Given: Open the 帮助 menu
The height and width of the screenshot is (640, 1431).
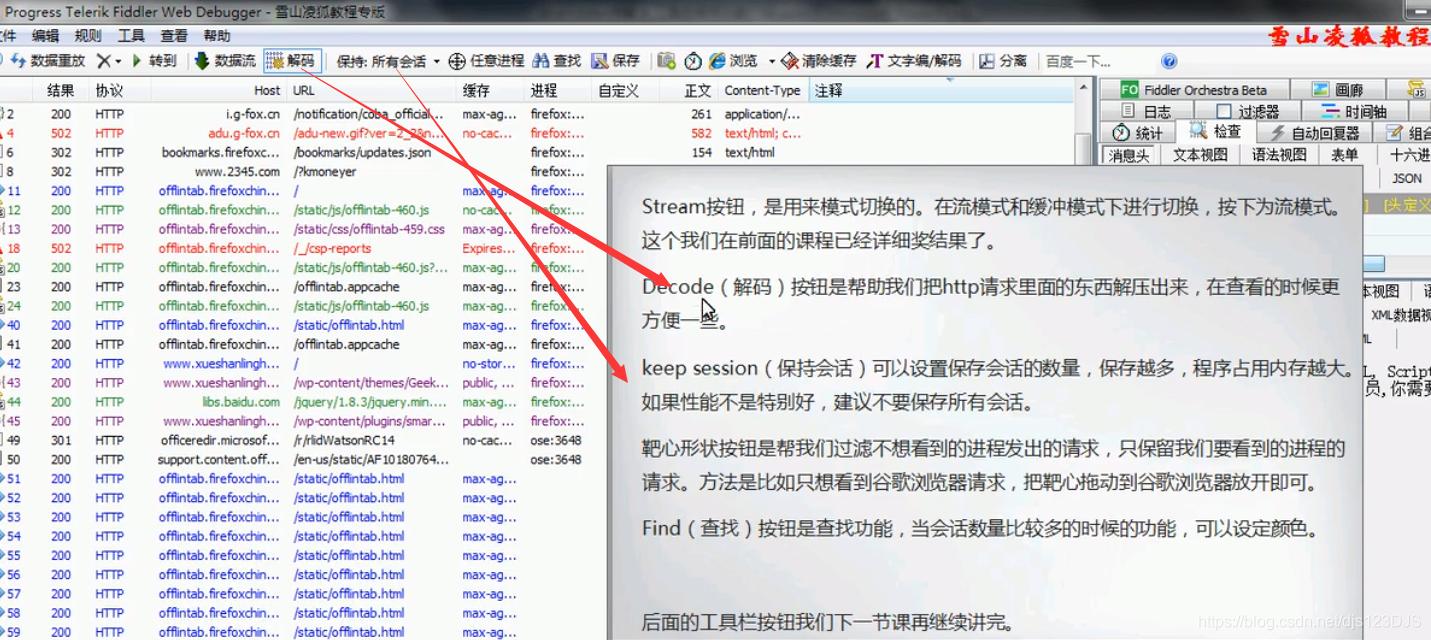Looking at the screenshot, I should (x=217, y=35).
